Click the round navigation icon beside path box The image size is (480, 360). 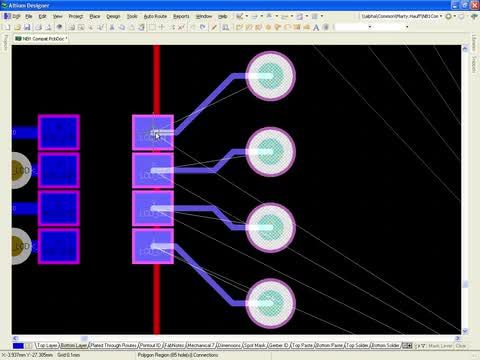449,16
